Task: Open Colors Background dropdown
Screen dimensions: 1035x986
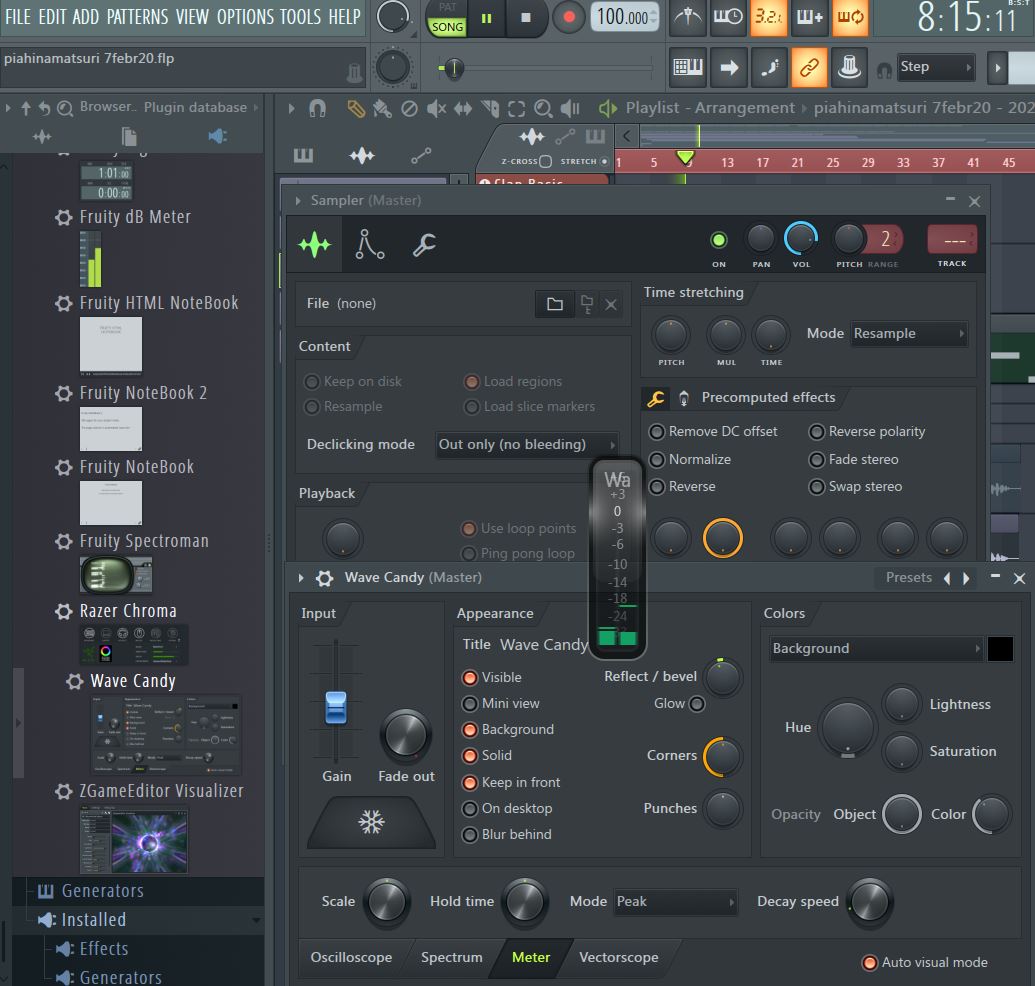Action: [876, 649]
